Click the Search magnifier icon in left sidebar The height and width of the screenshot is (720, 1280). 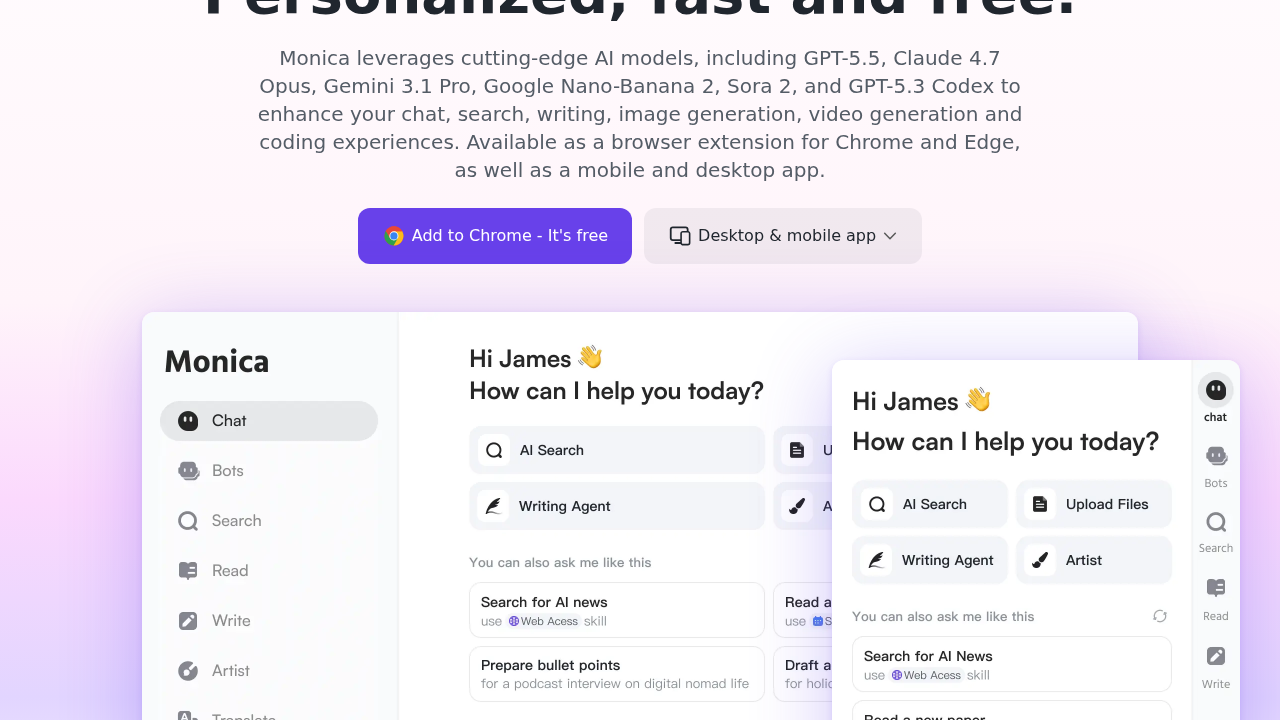[x=188, y=521]
